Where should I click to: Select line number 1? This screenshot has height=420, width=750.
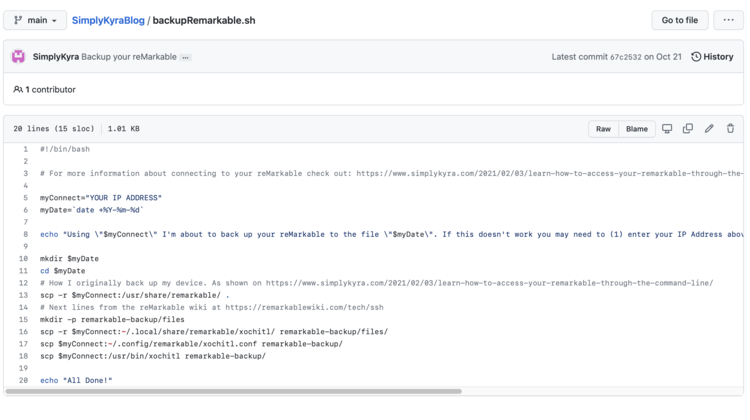25,149
